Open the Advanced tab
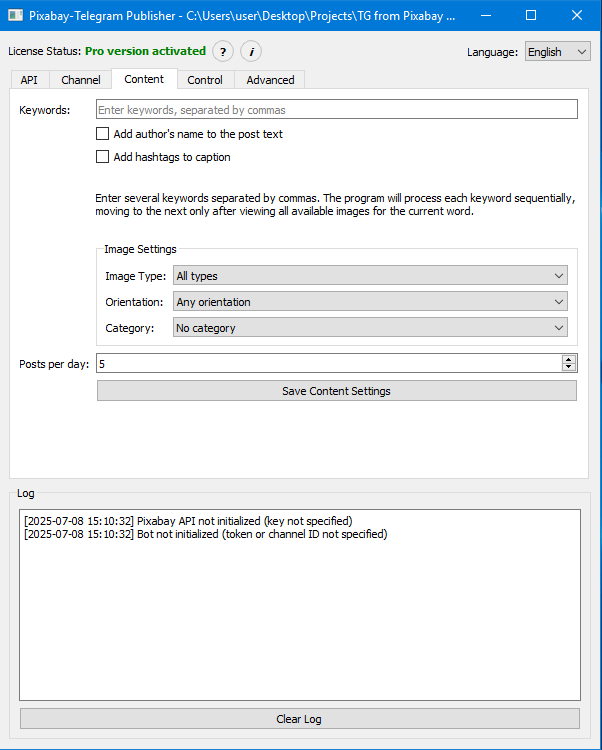This screenshot has width=602, height=750. pyautogui.click(x=270, y=80)
